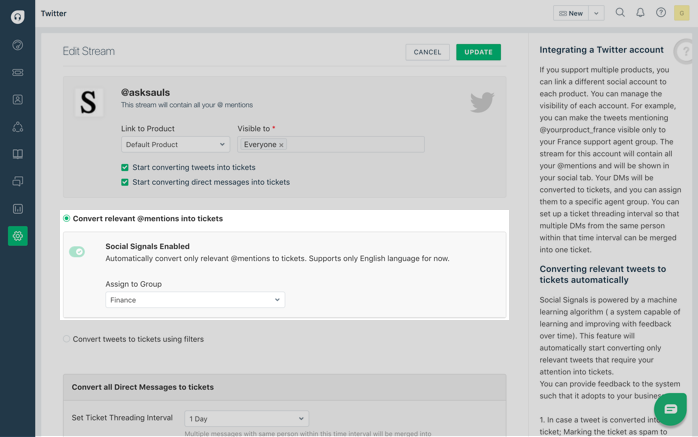
Task: Open the Forums chat icon in sidebar
Action: (x=17, y=182)
